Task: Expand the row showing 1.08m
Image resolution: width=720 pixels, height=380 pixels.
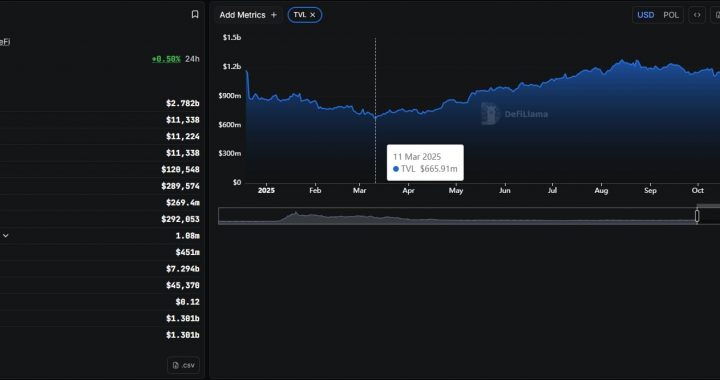Action: pos(6,235)
